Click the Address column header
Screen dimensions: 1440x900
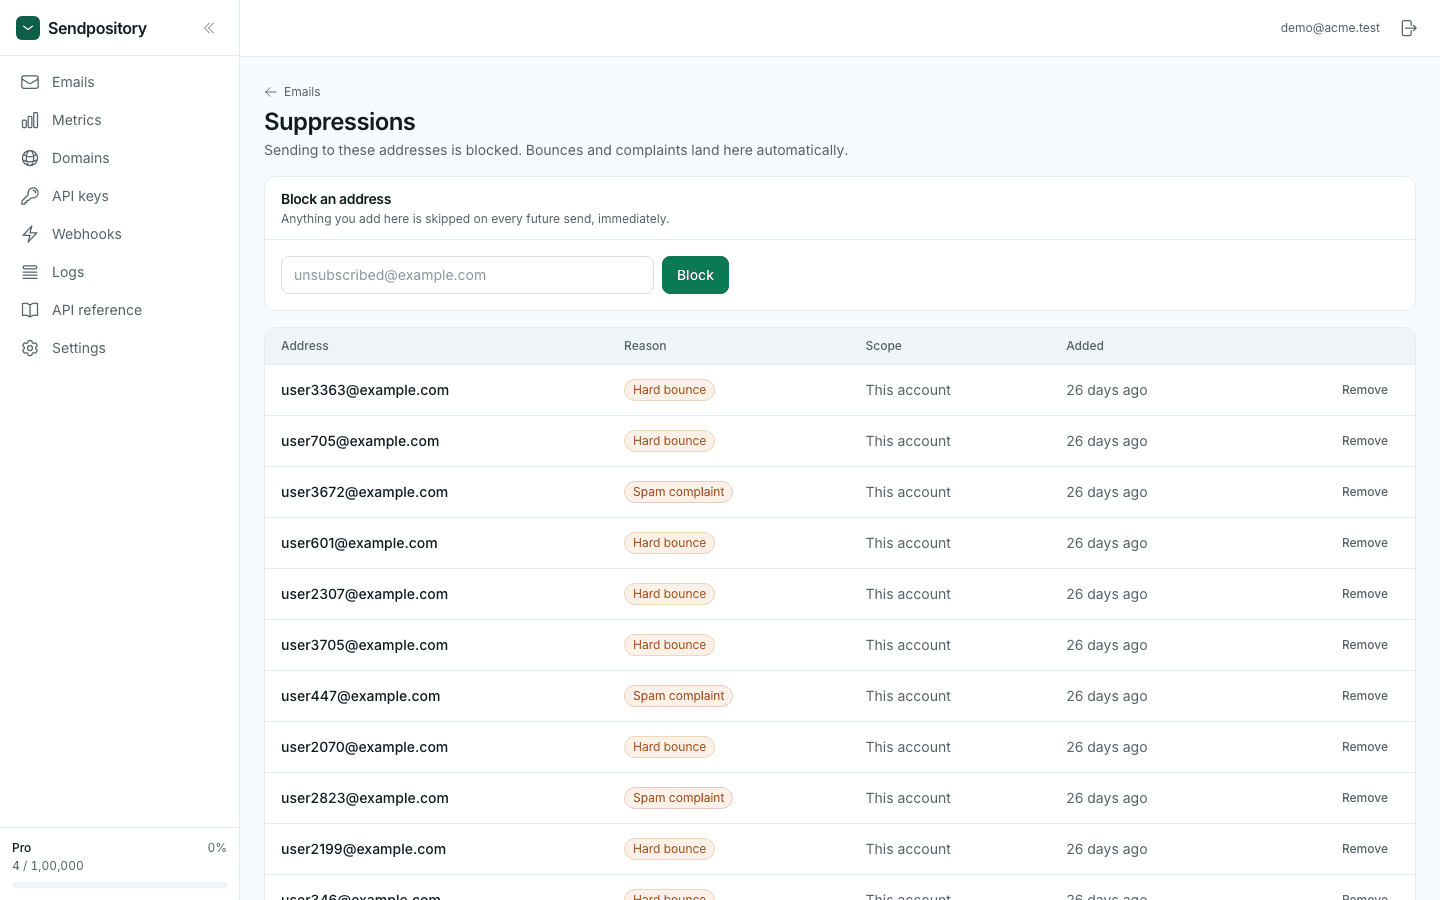click(x=305, y=346)
